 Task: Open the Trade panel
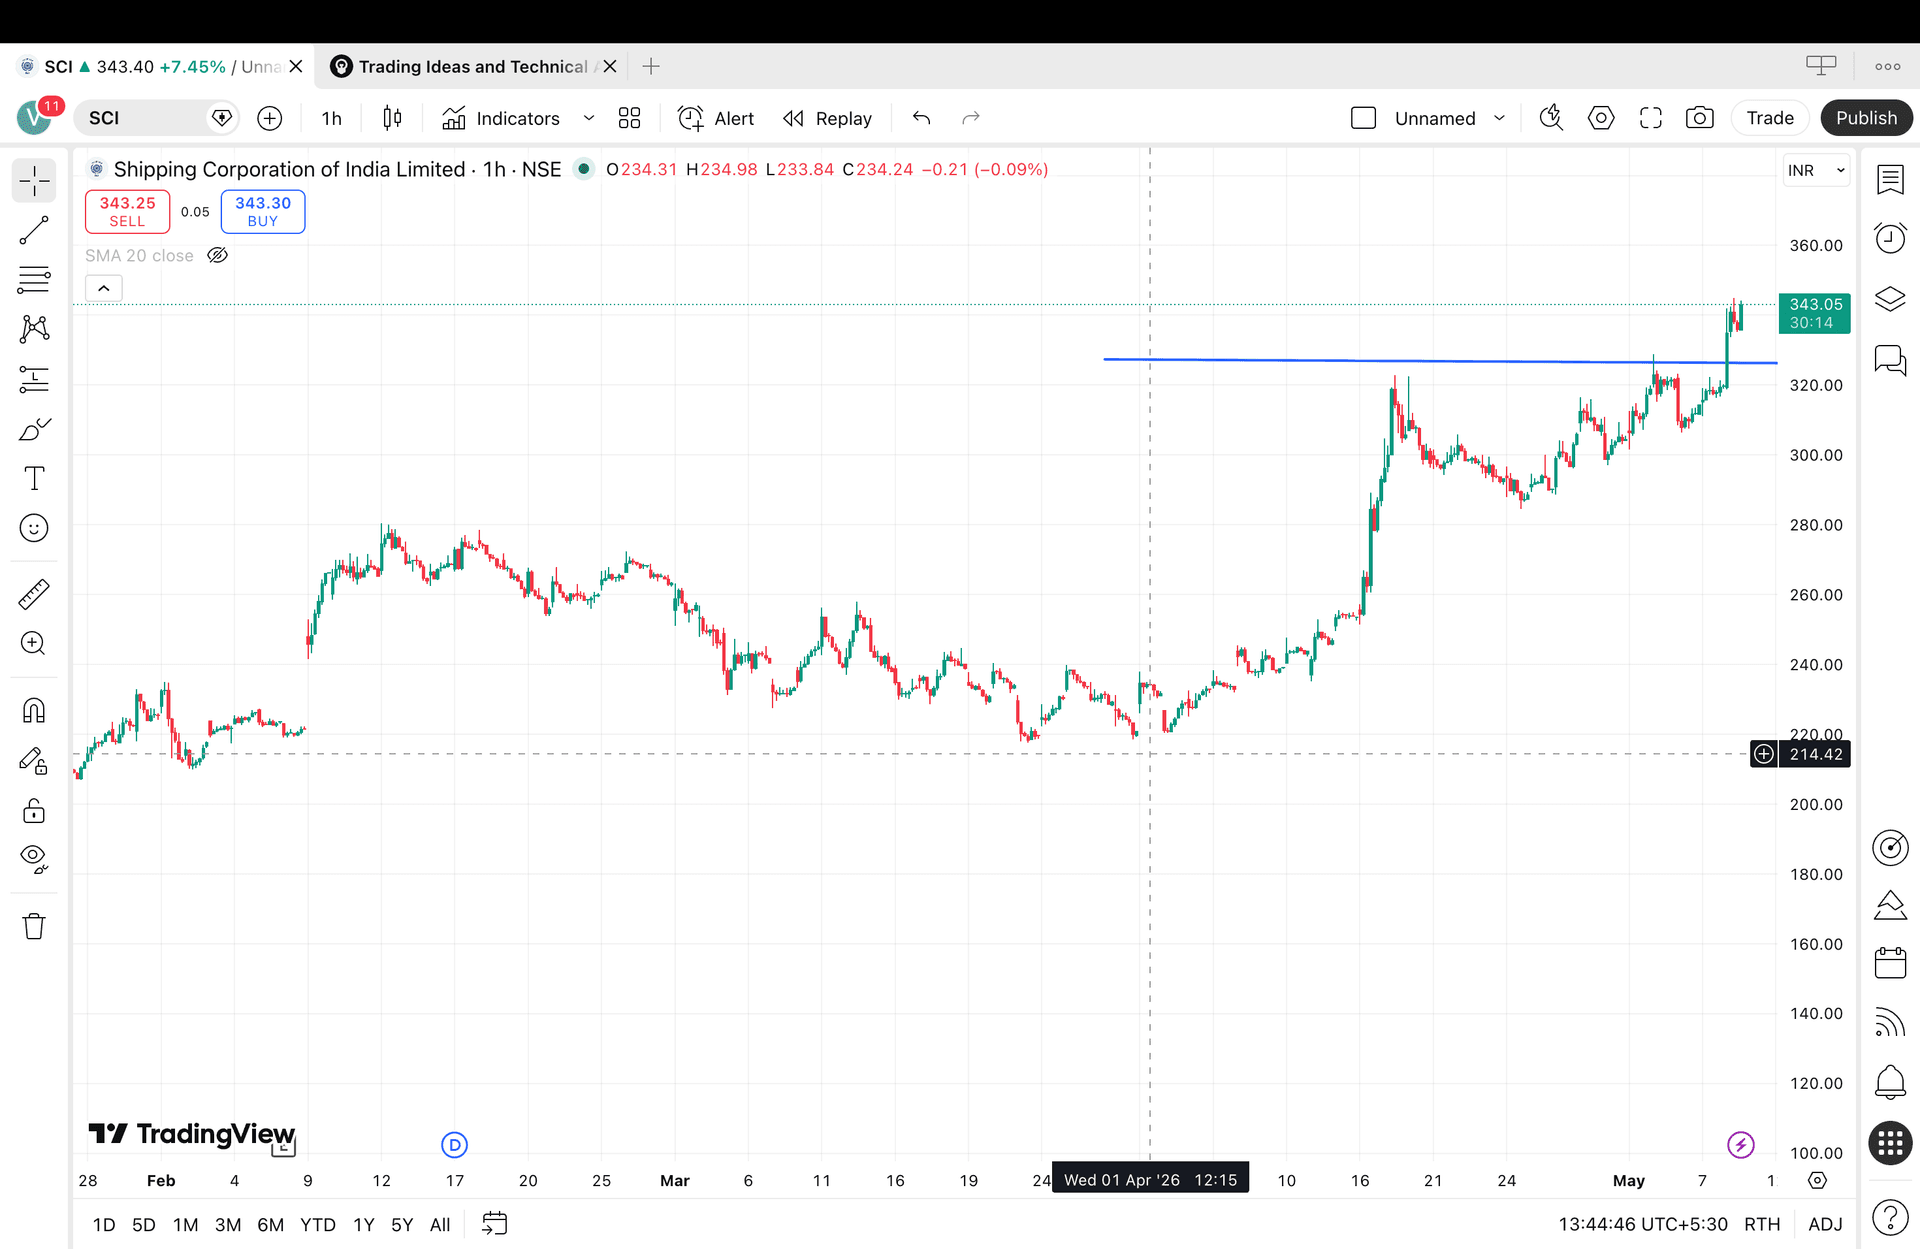point(1770,118)
